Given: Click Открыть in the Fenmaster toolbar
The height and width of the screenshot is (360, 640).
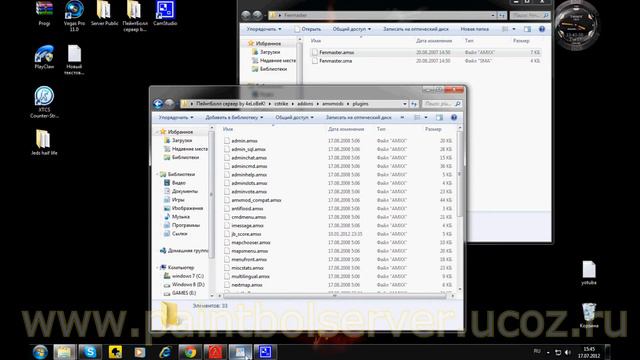Looking at the screenshot, I should pyautogui.click(x=308, y=29).
